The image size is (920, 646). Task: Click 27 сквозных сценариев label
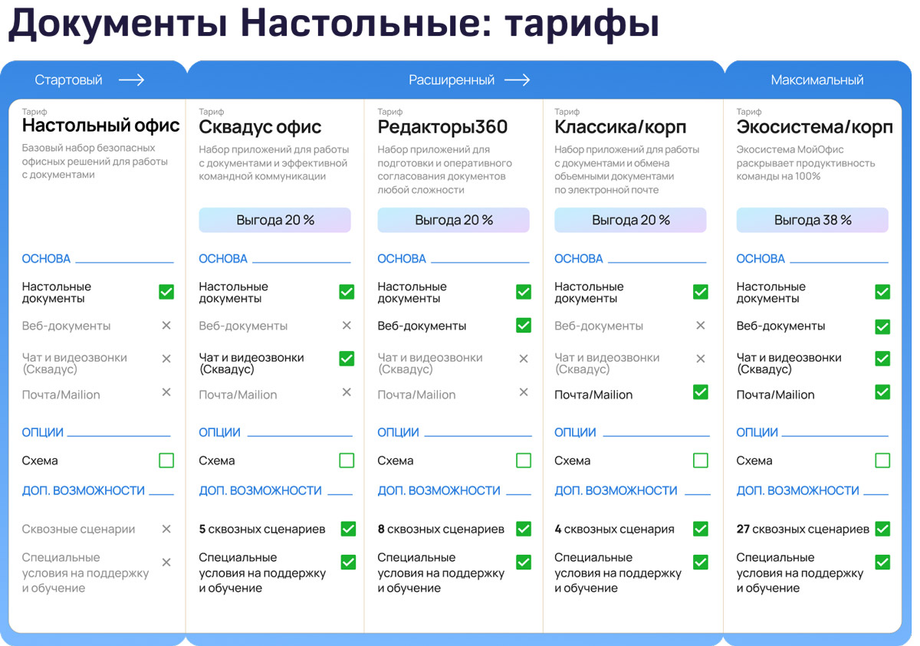[x=803, y=529]
